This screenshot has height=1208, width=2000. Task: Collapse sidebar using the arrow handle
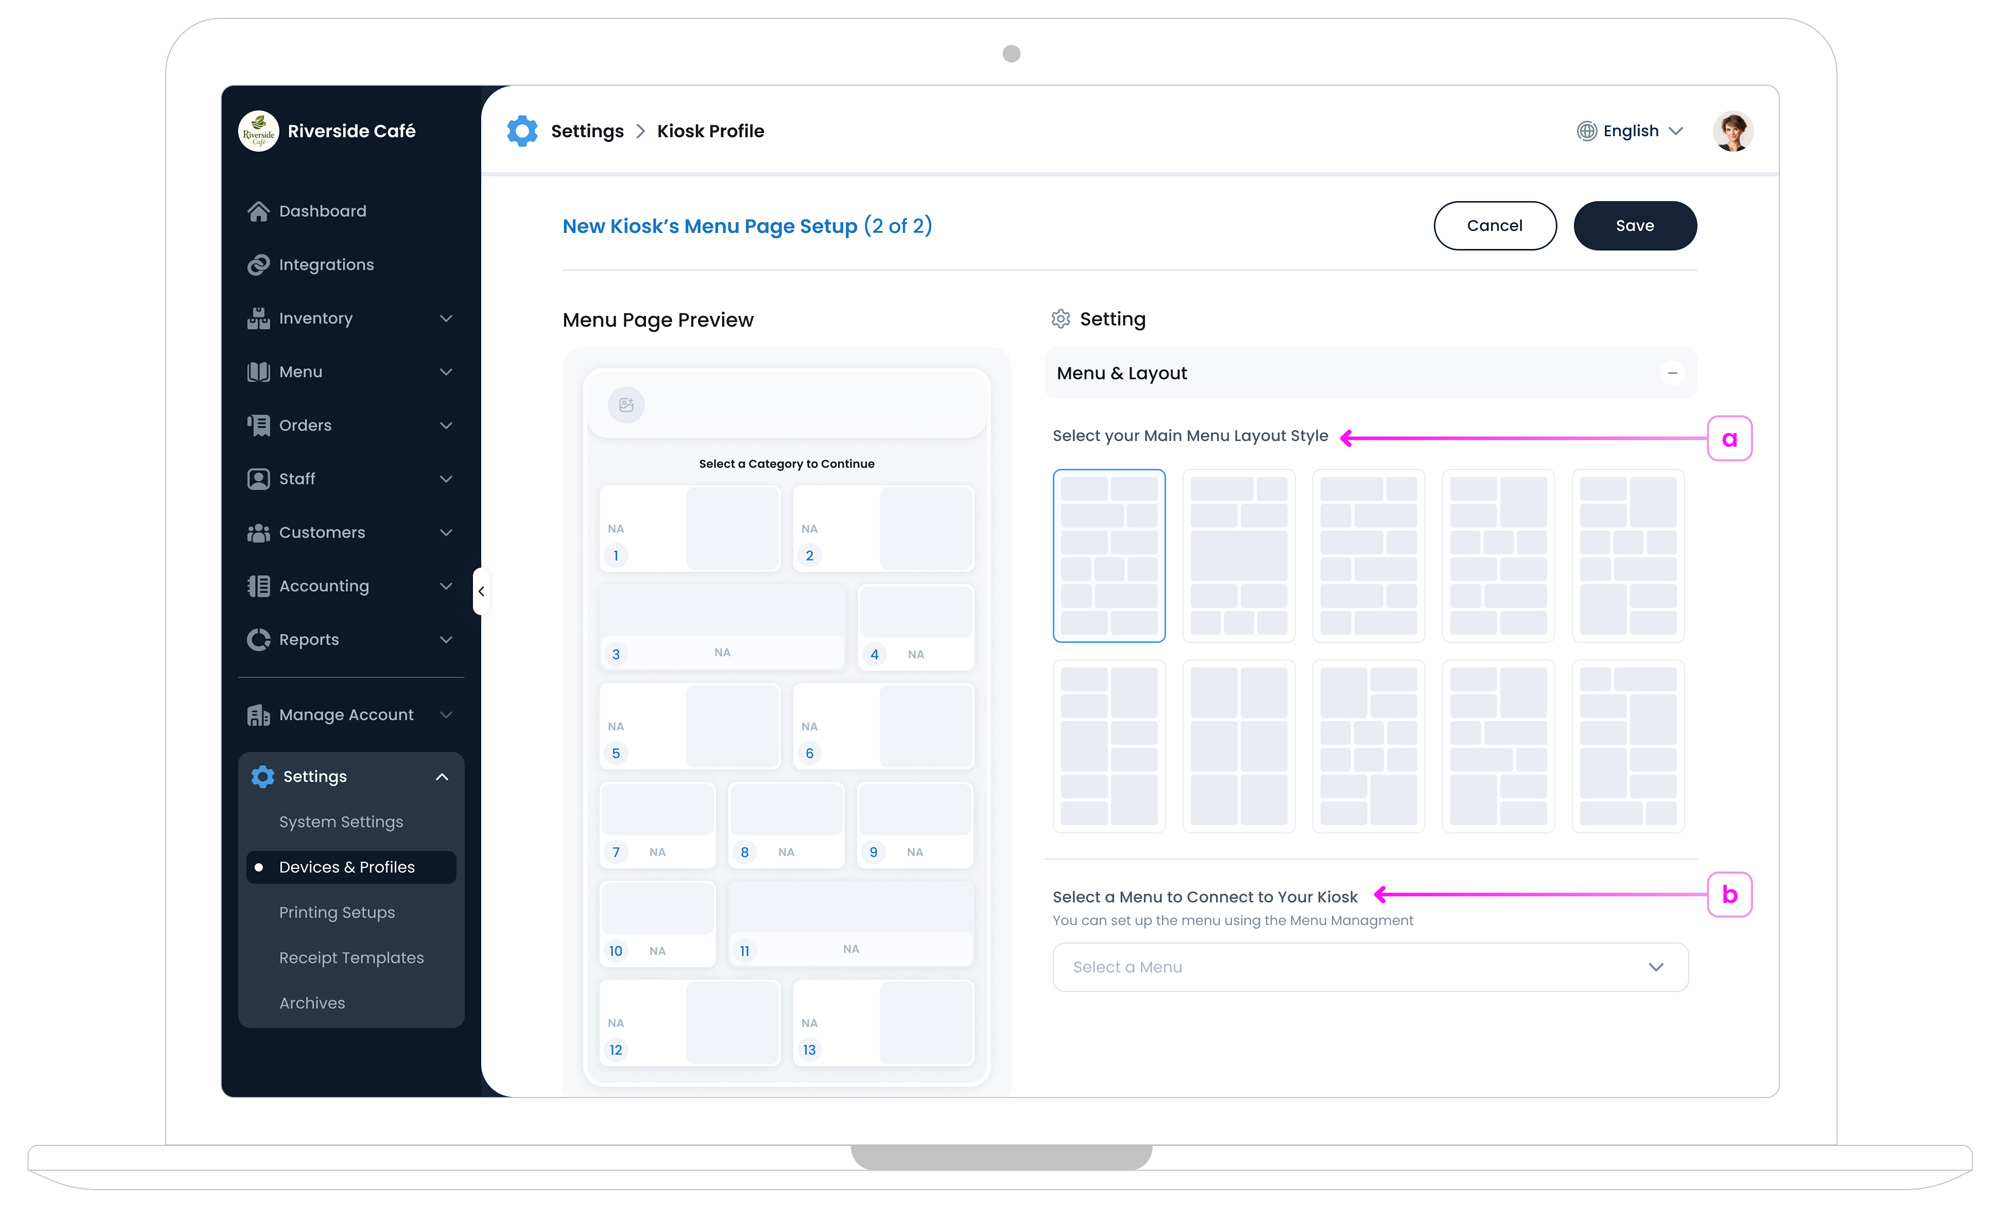(x=481, y=591)
